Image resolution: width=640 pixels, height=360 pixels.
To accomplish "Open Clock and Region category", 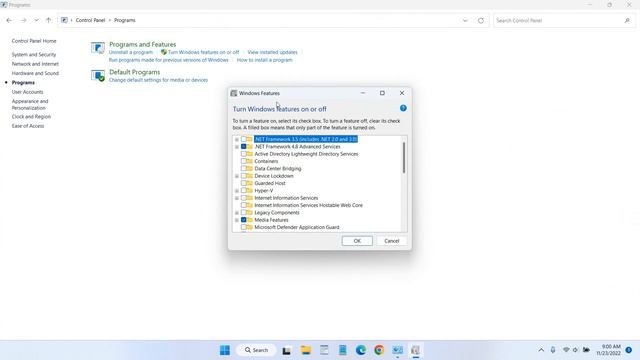I will click(x=31, y=117).
